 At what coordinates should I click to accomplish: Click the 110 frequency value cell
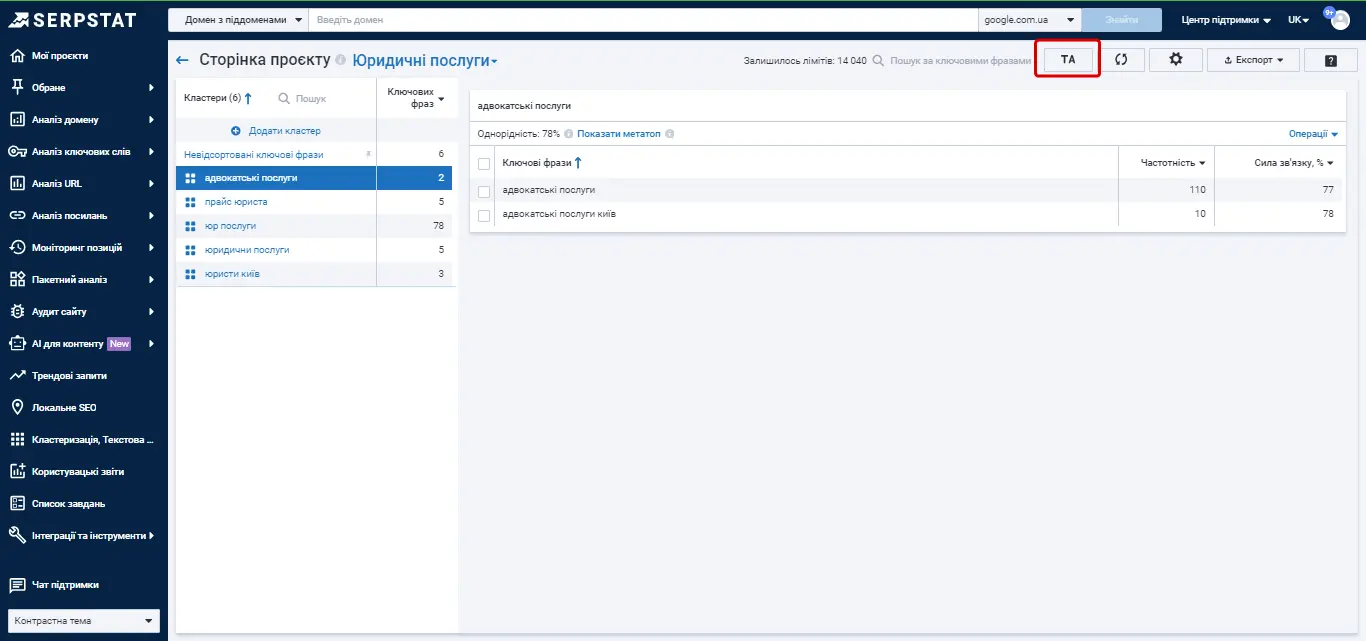(1197, 190)
